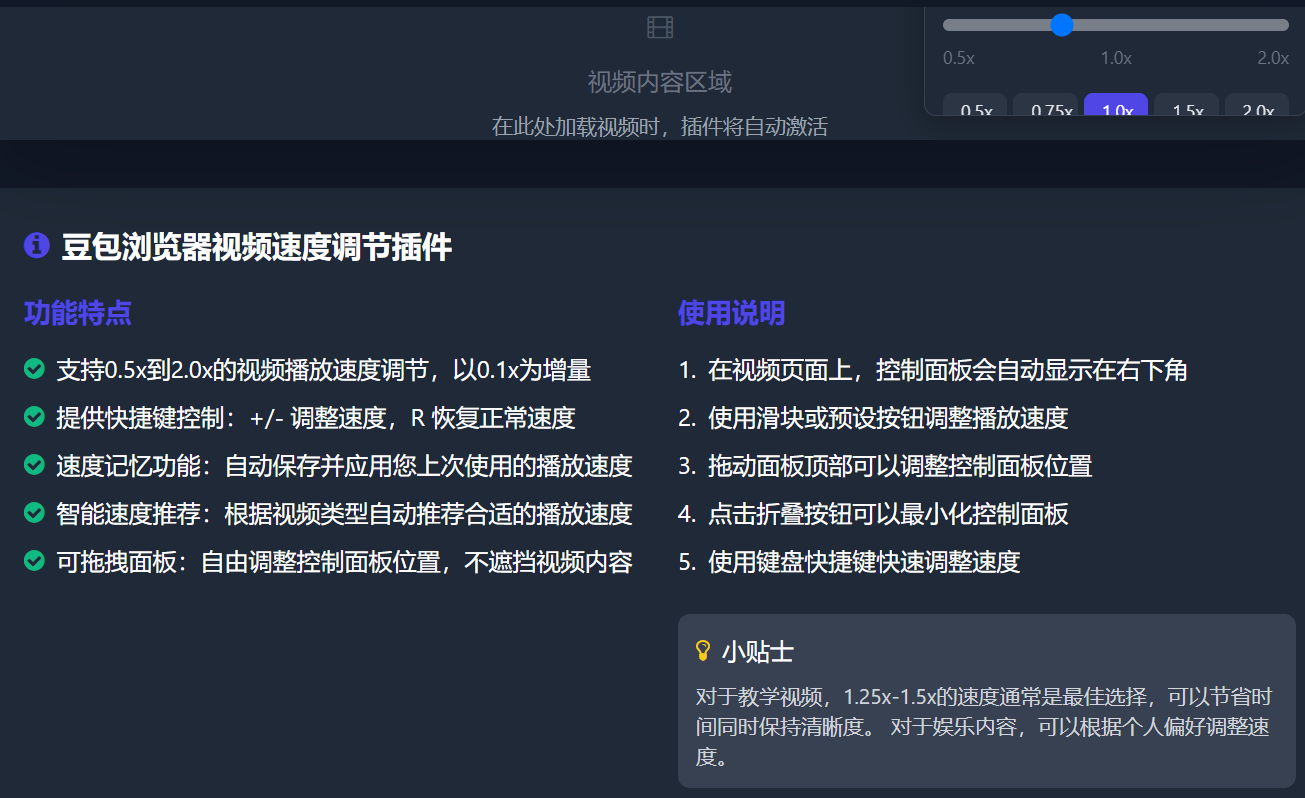Select the highlighted 1.0x preset button

tap(1117, 106)
